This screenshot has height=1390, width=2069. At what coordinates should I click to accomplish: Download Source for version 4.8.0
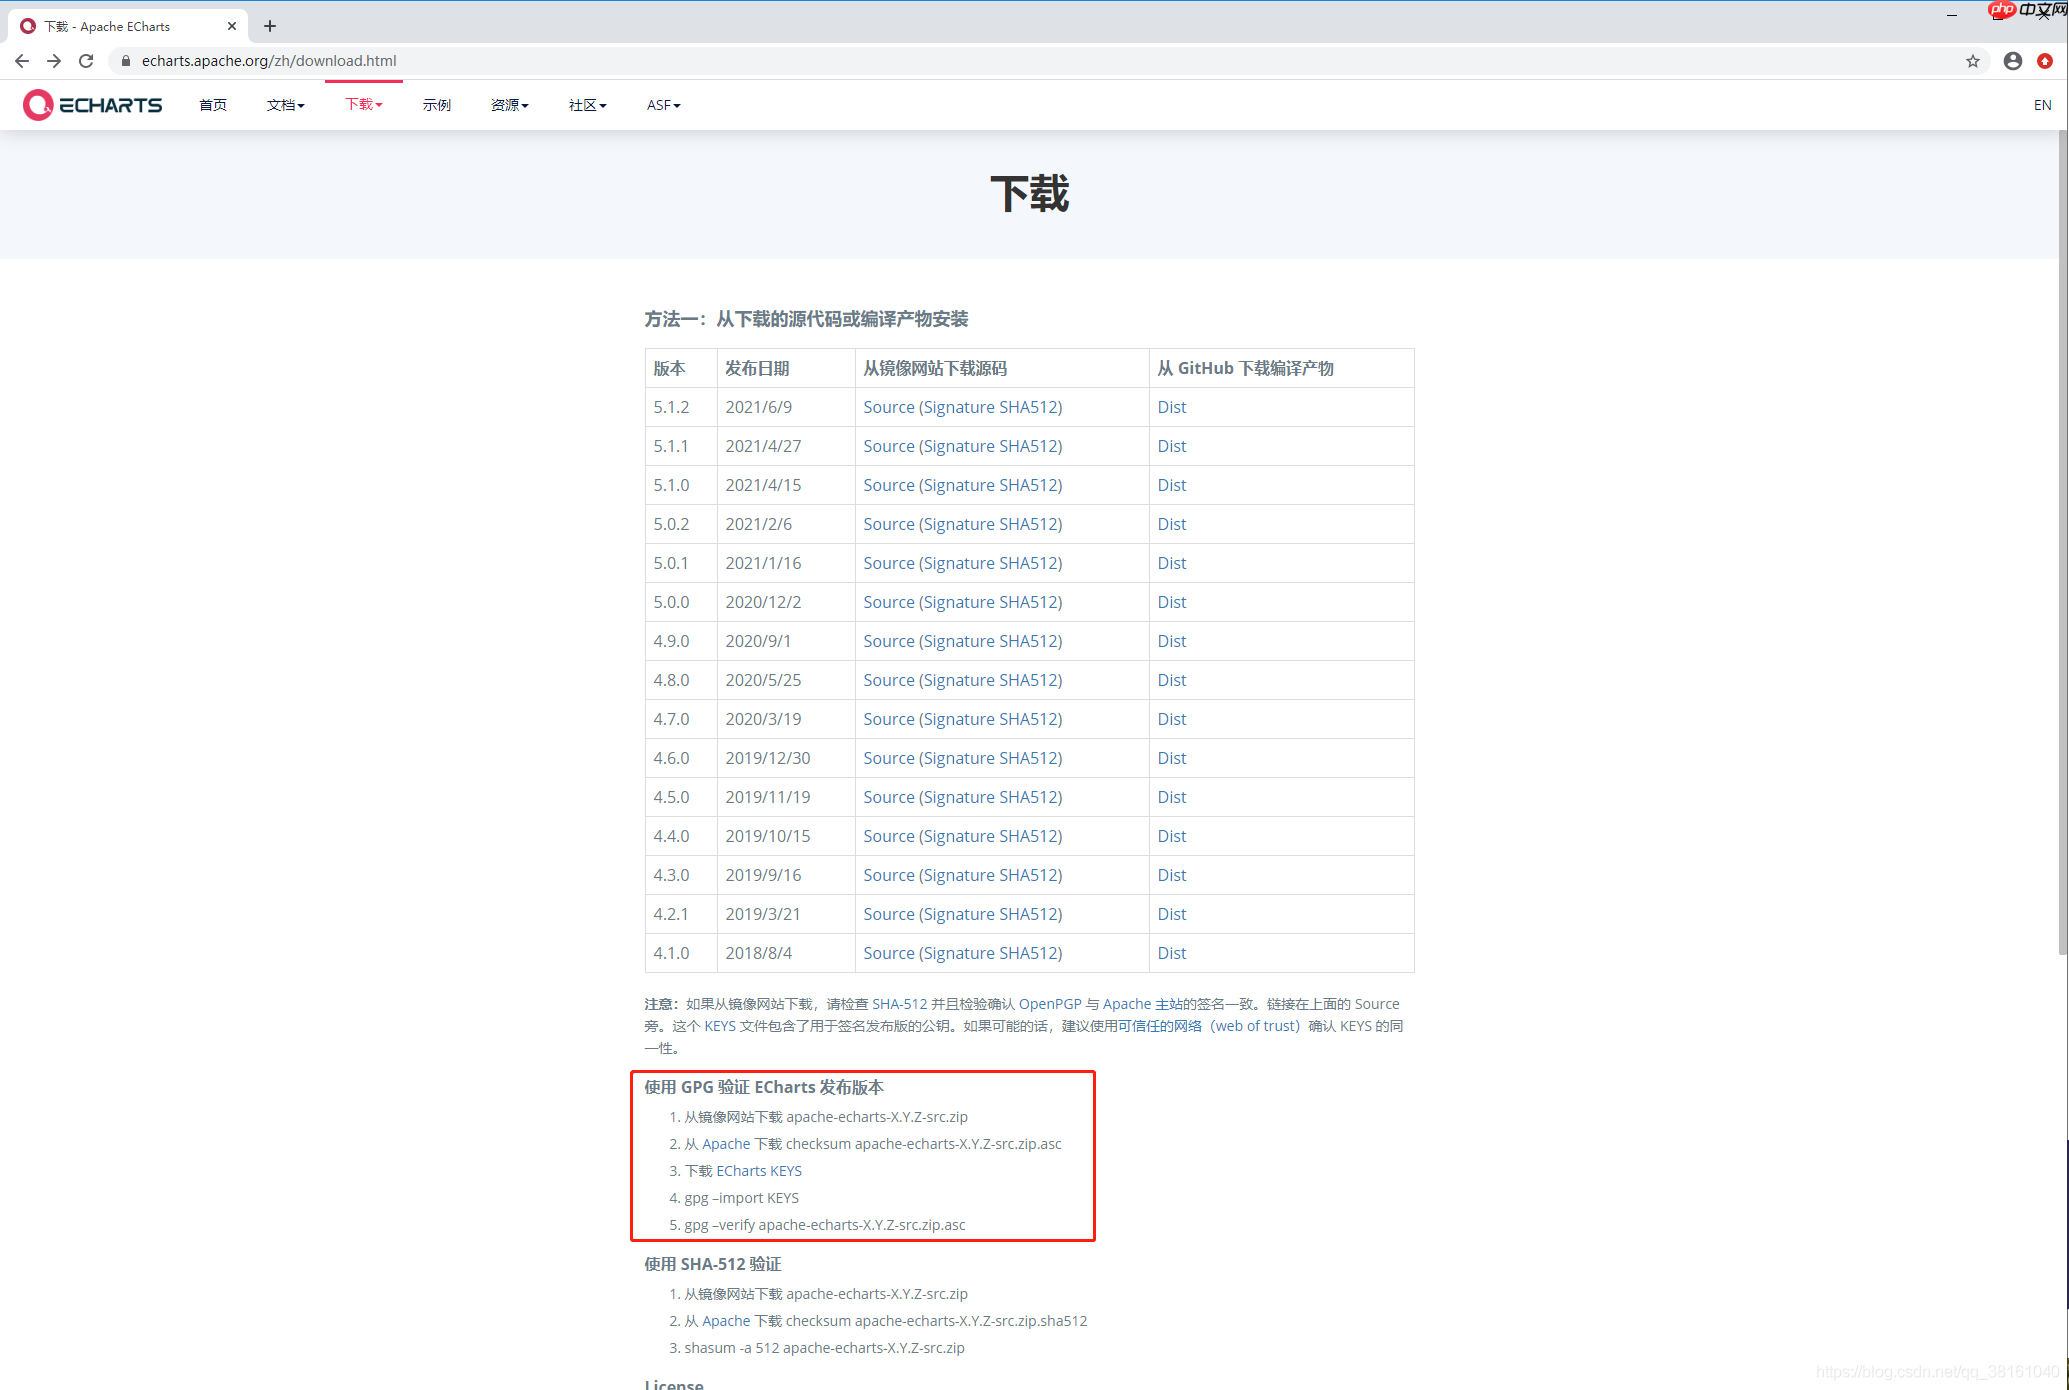(x=889, y=680)
